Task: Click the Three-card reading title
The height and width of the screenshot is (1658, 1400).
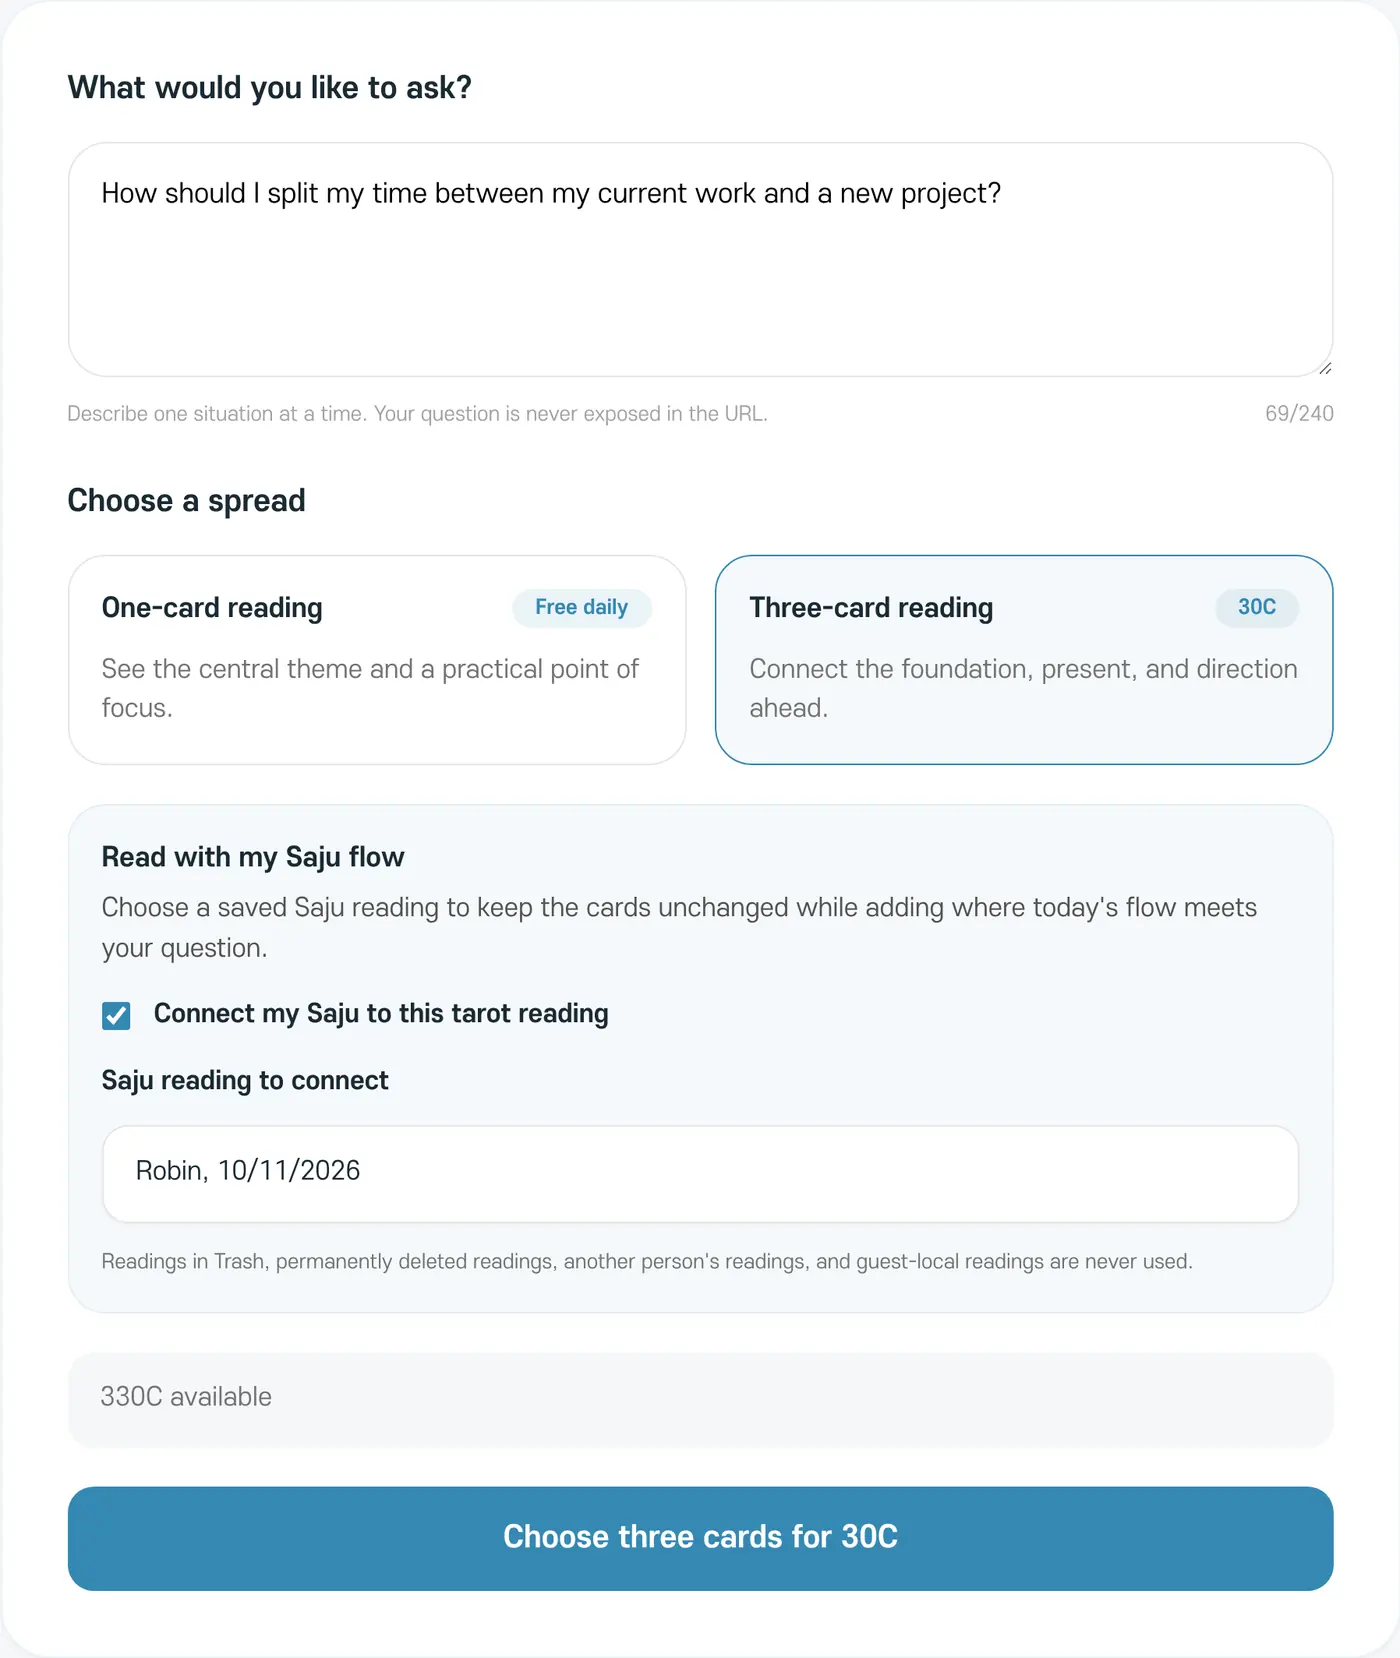Action: pos(871,608)
